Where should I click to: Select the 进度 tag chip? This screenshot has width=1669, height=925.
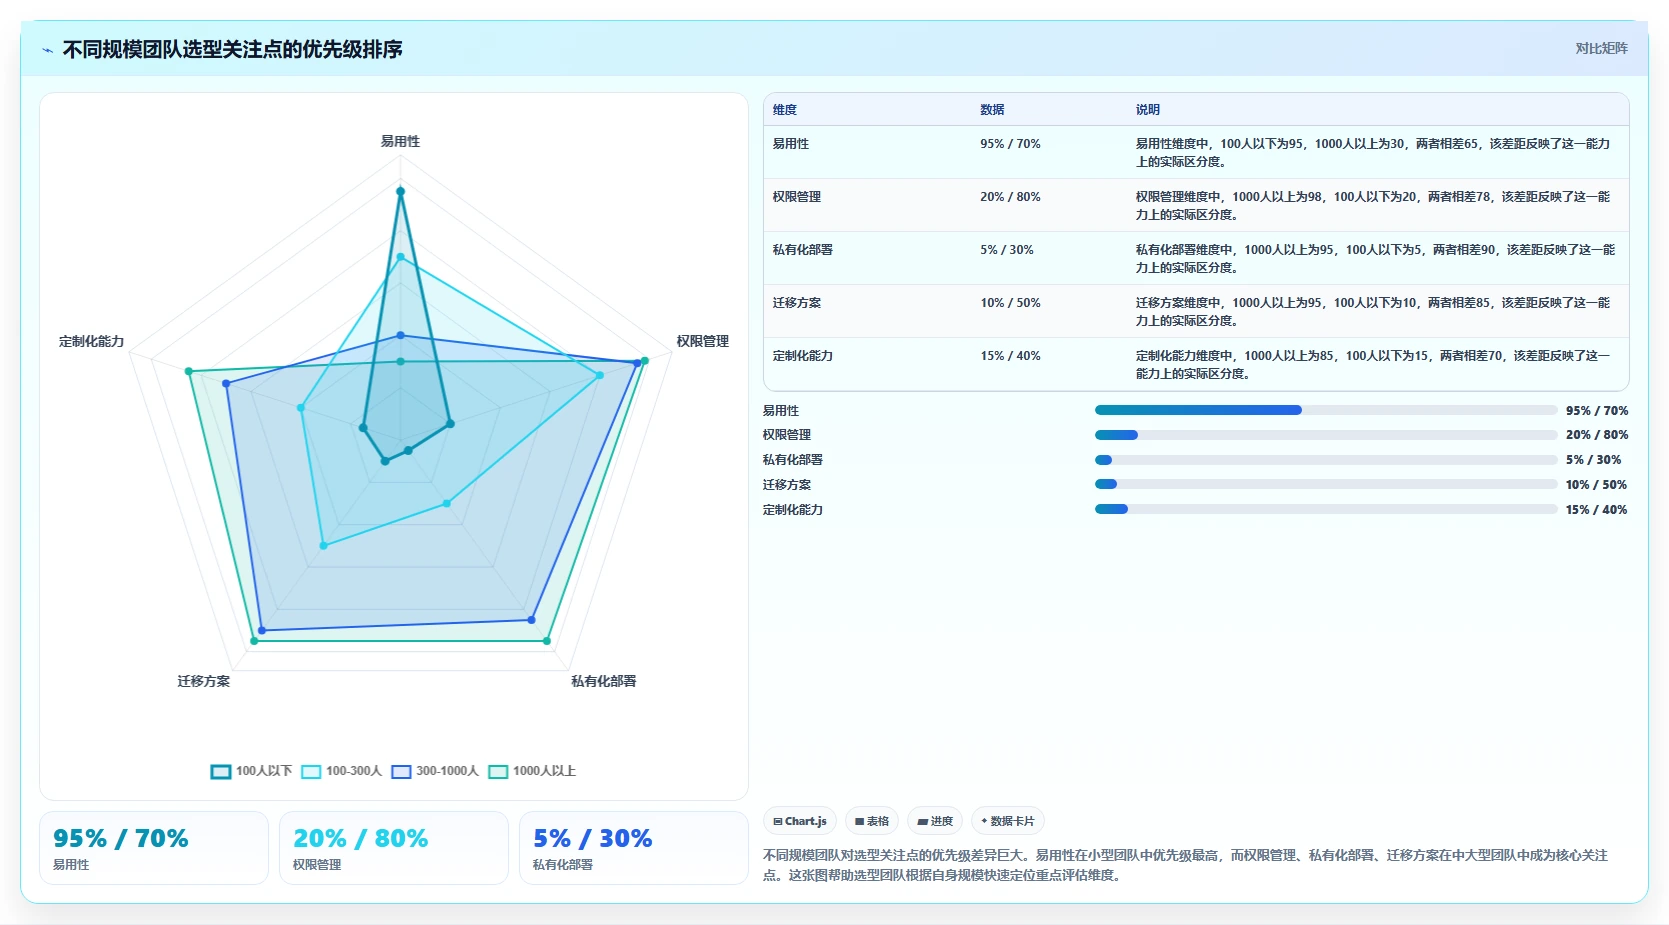pyautogui.click(x=935, y=821)
